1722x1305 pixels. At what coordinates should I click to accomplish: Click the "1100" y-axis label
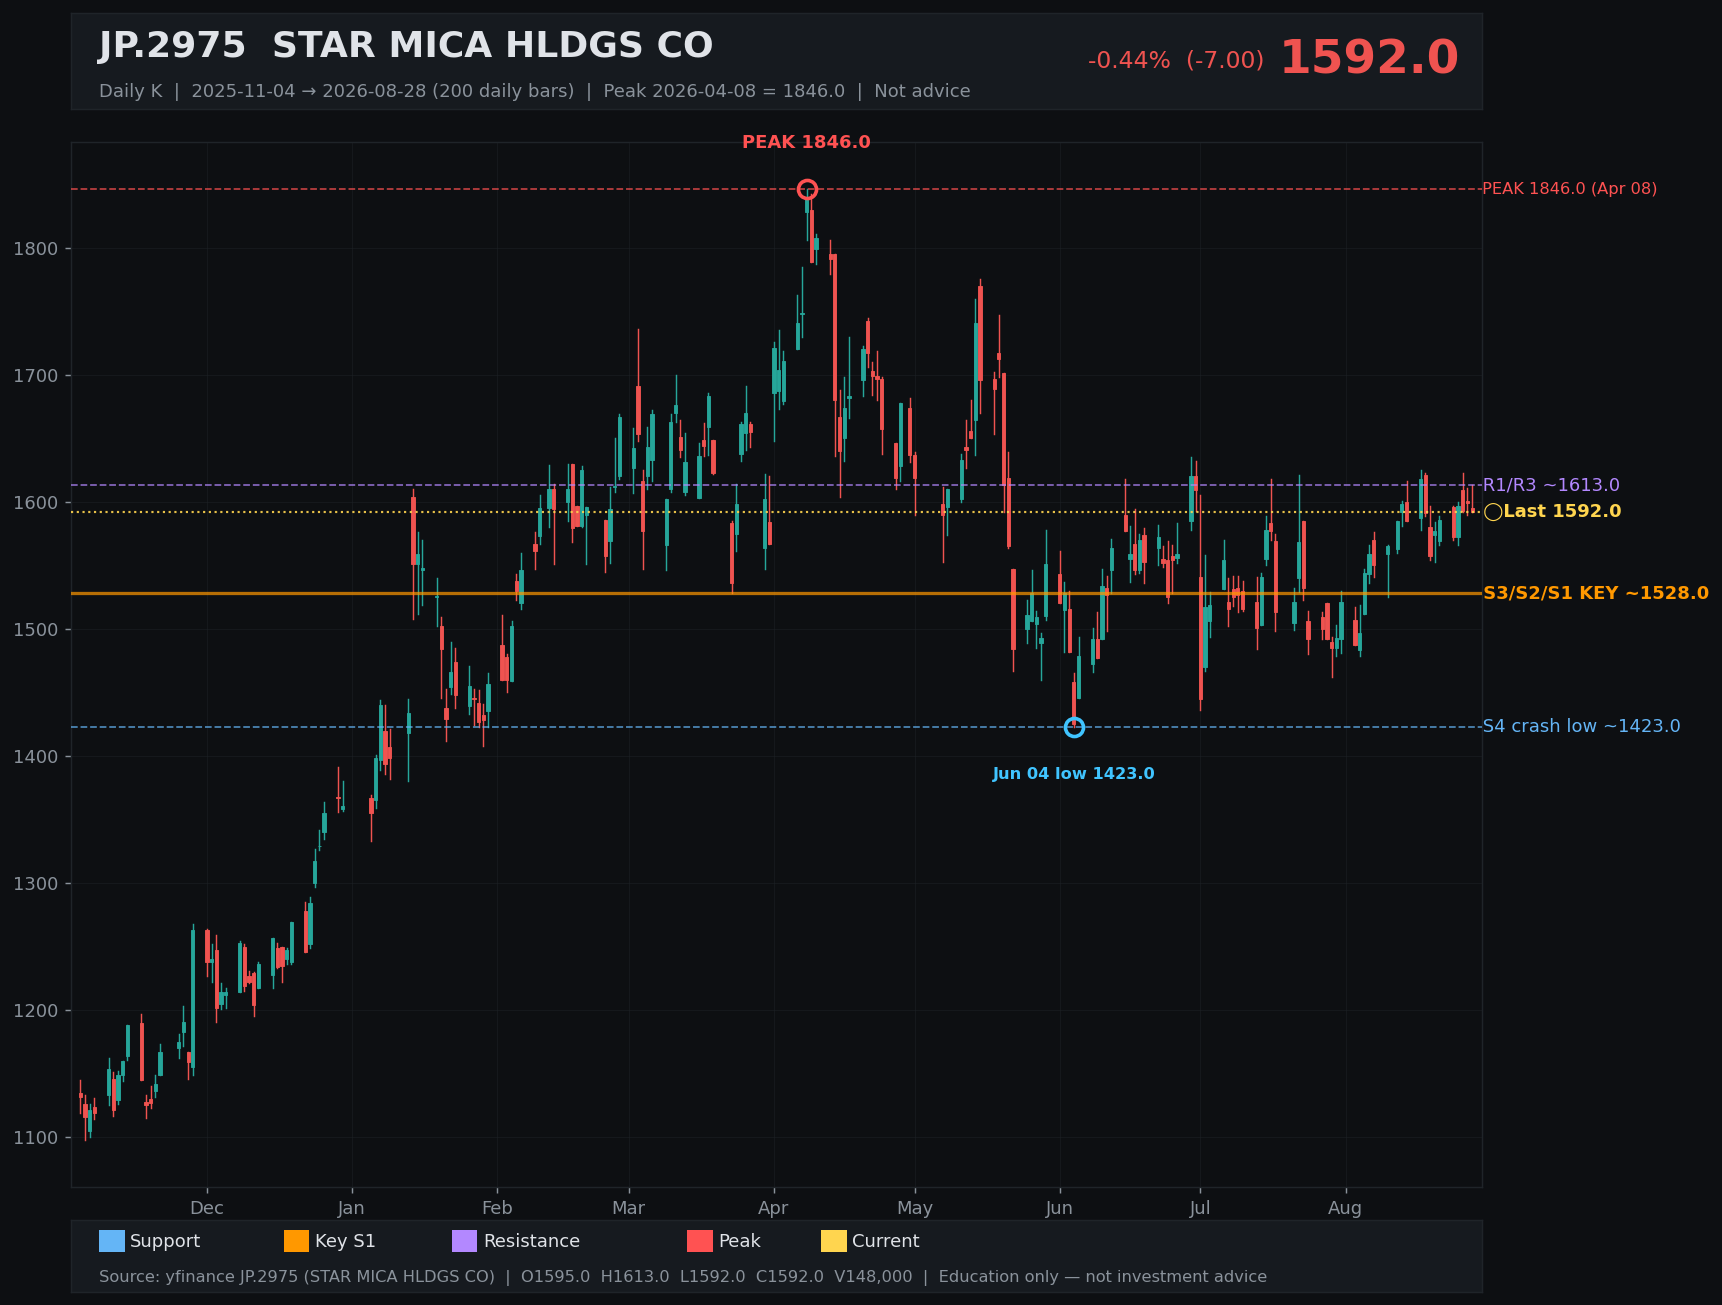(x=35, y=1138)
